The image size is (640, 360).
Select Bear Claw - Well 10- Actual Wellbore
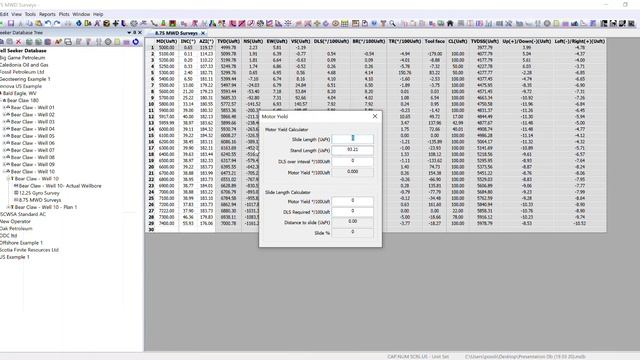(x=60, y=186)
